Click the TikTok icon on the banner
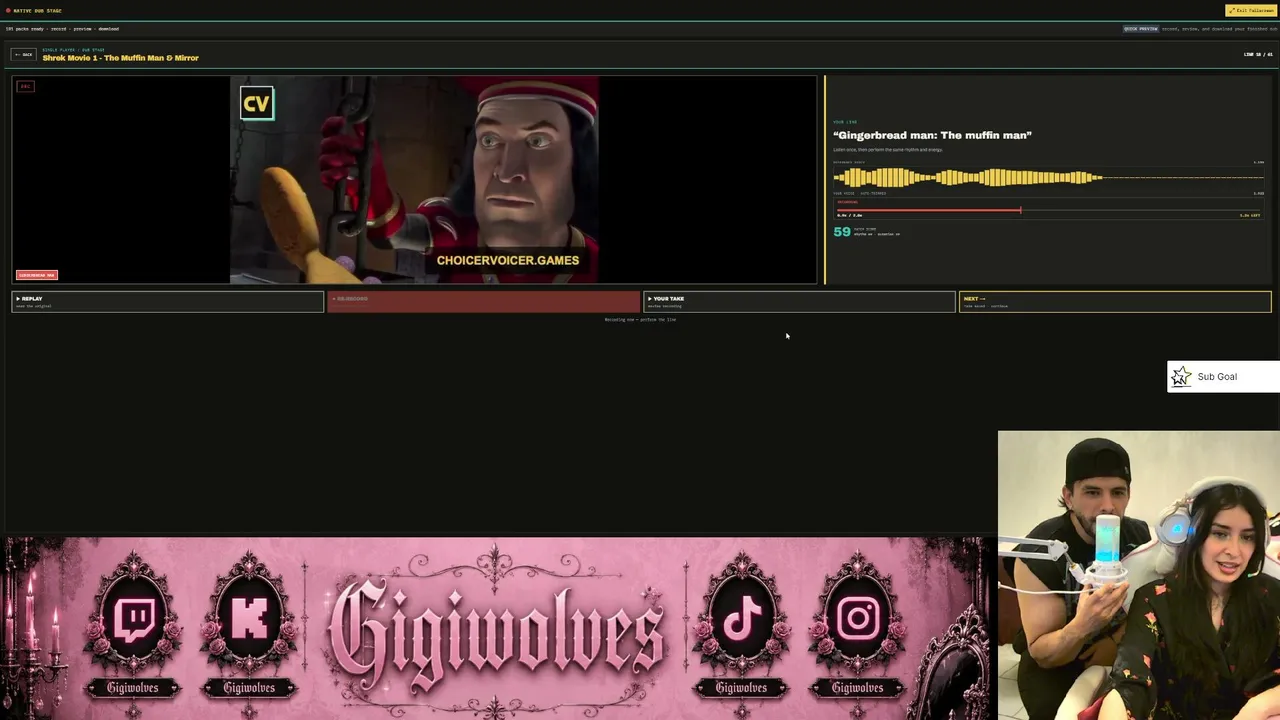Image resolution: width=1280 pixels, height=720 pixels. point(742,619)
